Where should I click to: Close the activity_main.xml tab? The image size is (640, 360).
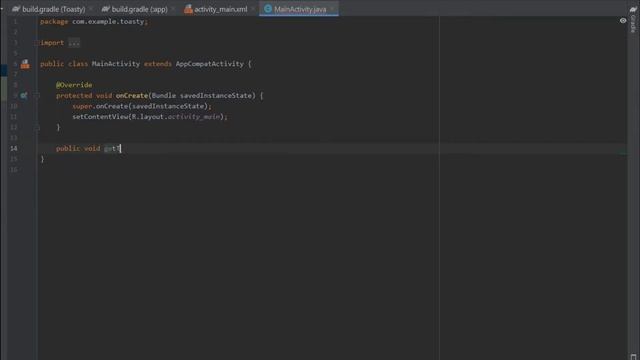(x=253, y=9)
